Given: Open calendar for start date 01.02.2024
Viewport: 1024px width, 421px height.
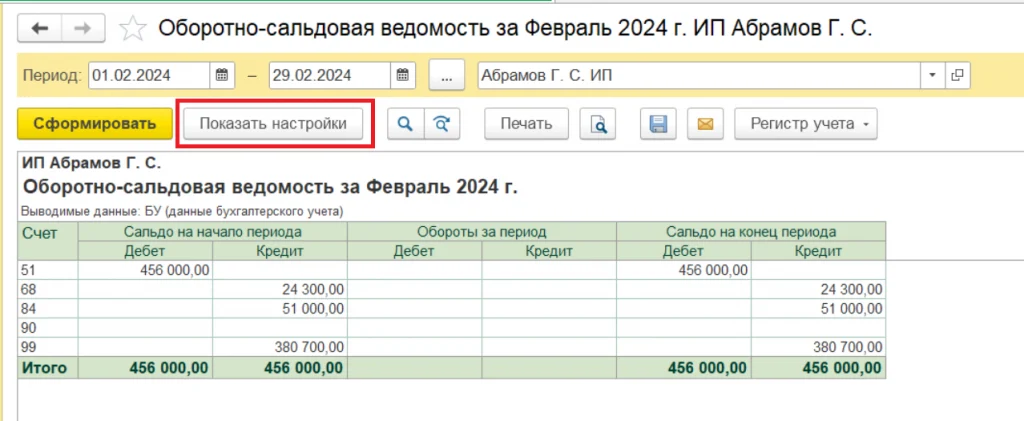Looking at the screenshot, I should [x=223, y=75].
